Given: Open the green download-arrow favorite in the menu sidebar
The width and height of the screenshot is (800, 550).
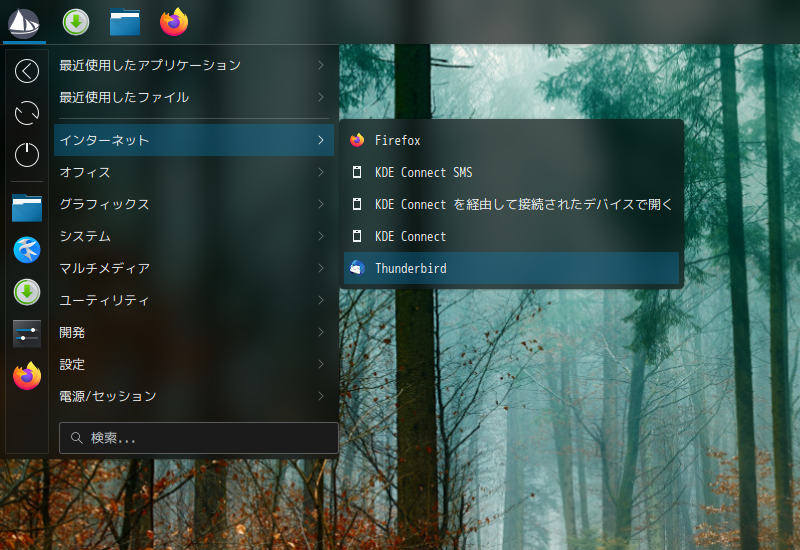Looking at the screenshot, I should coord(27,292).
